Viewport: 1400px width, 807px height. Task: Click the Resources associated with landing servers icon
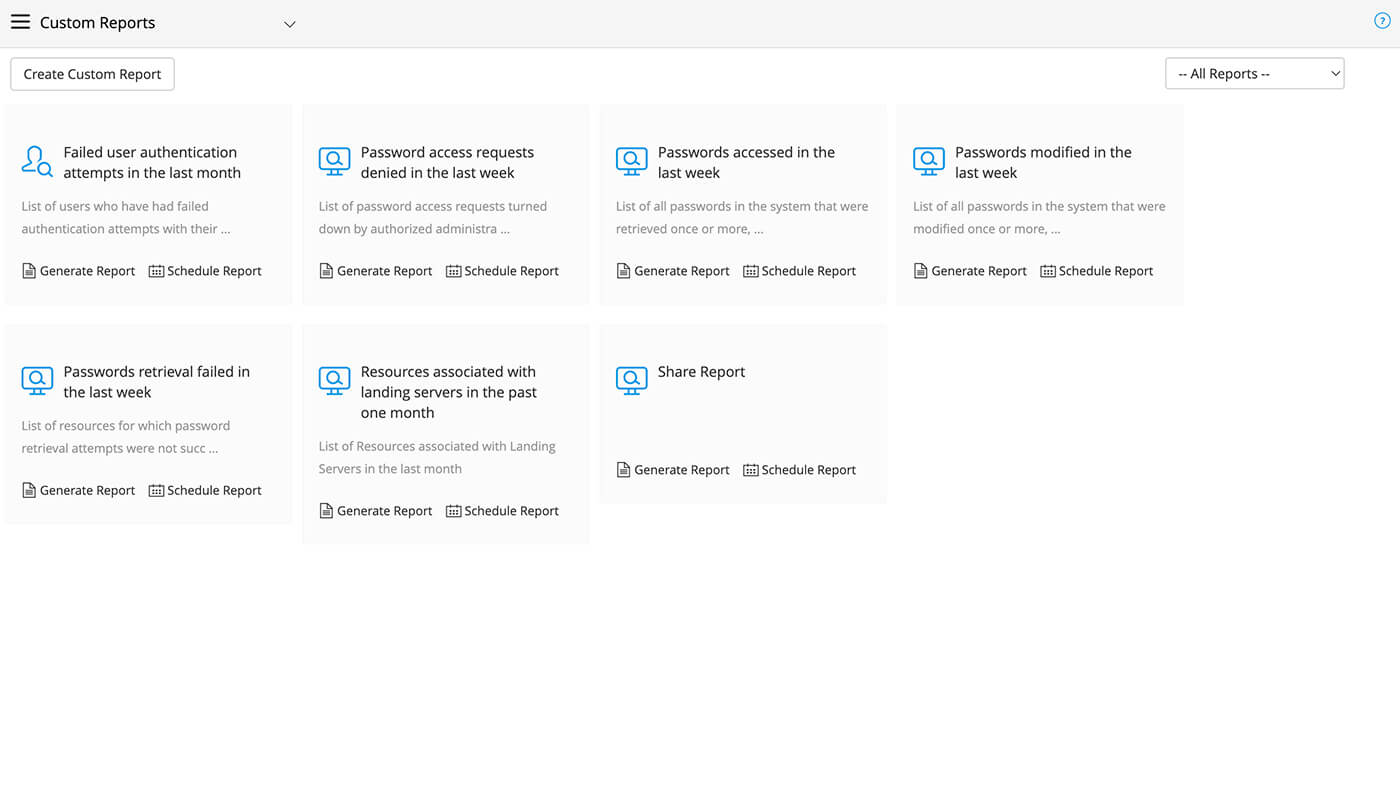(x=334, y=380)
